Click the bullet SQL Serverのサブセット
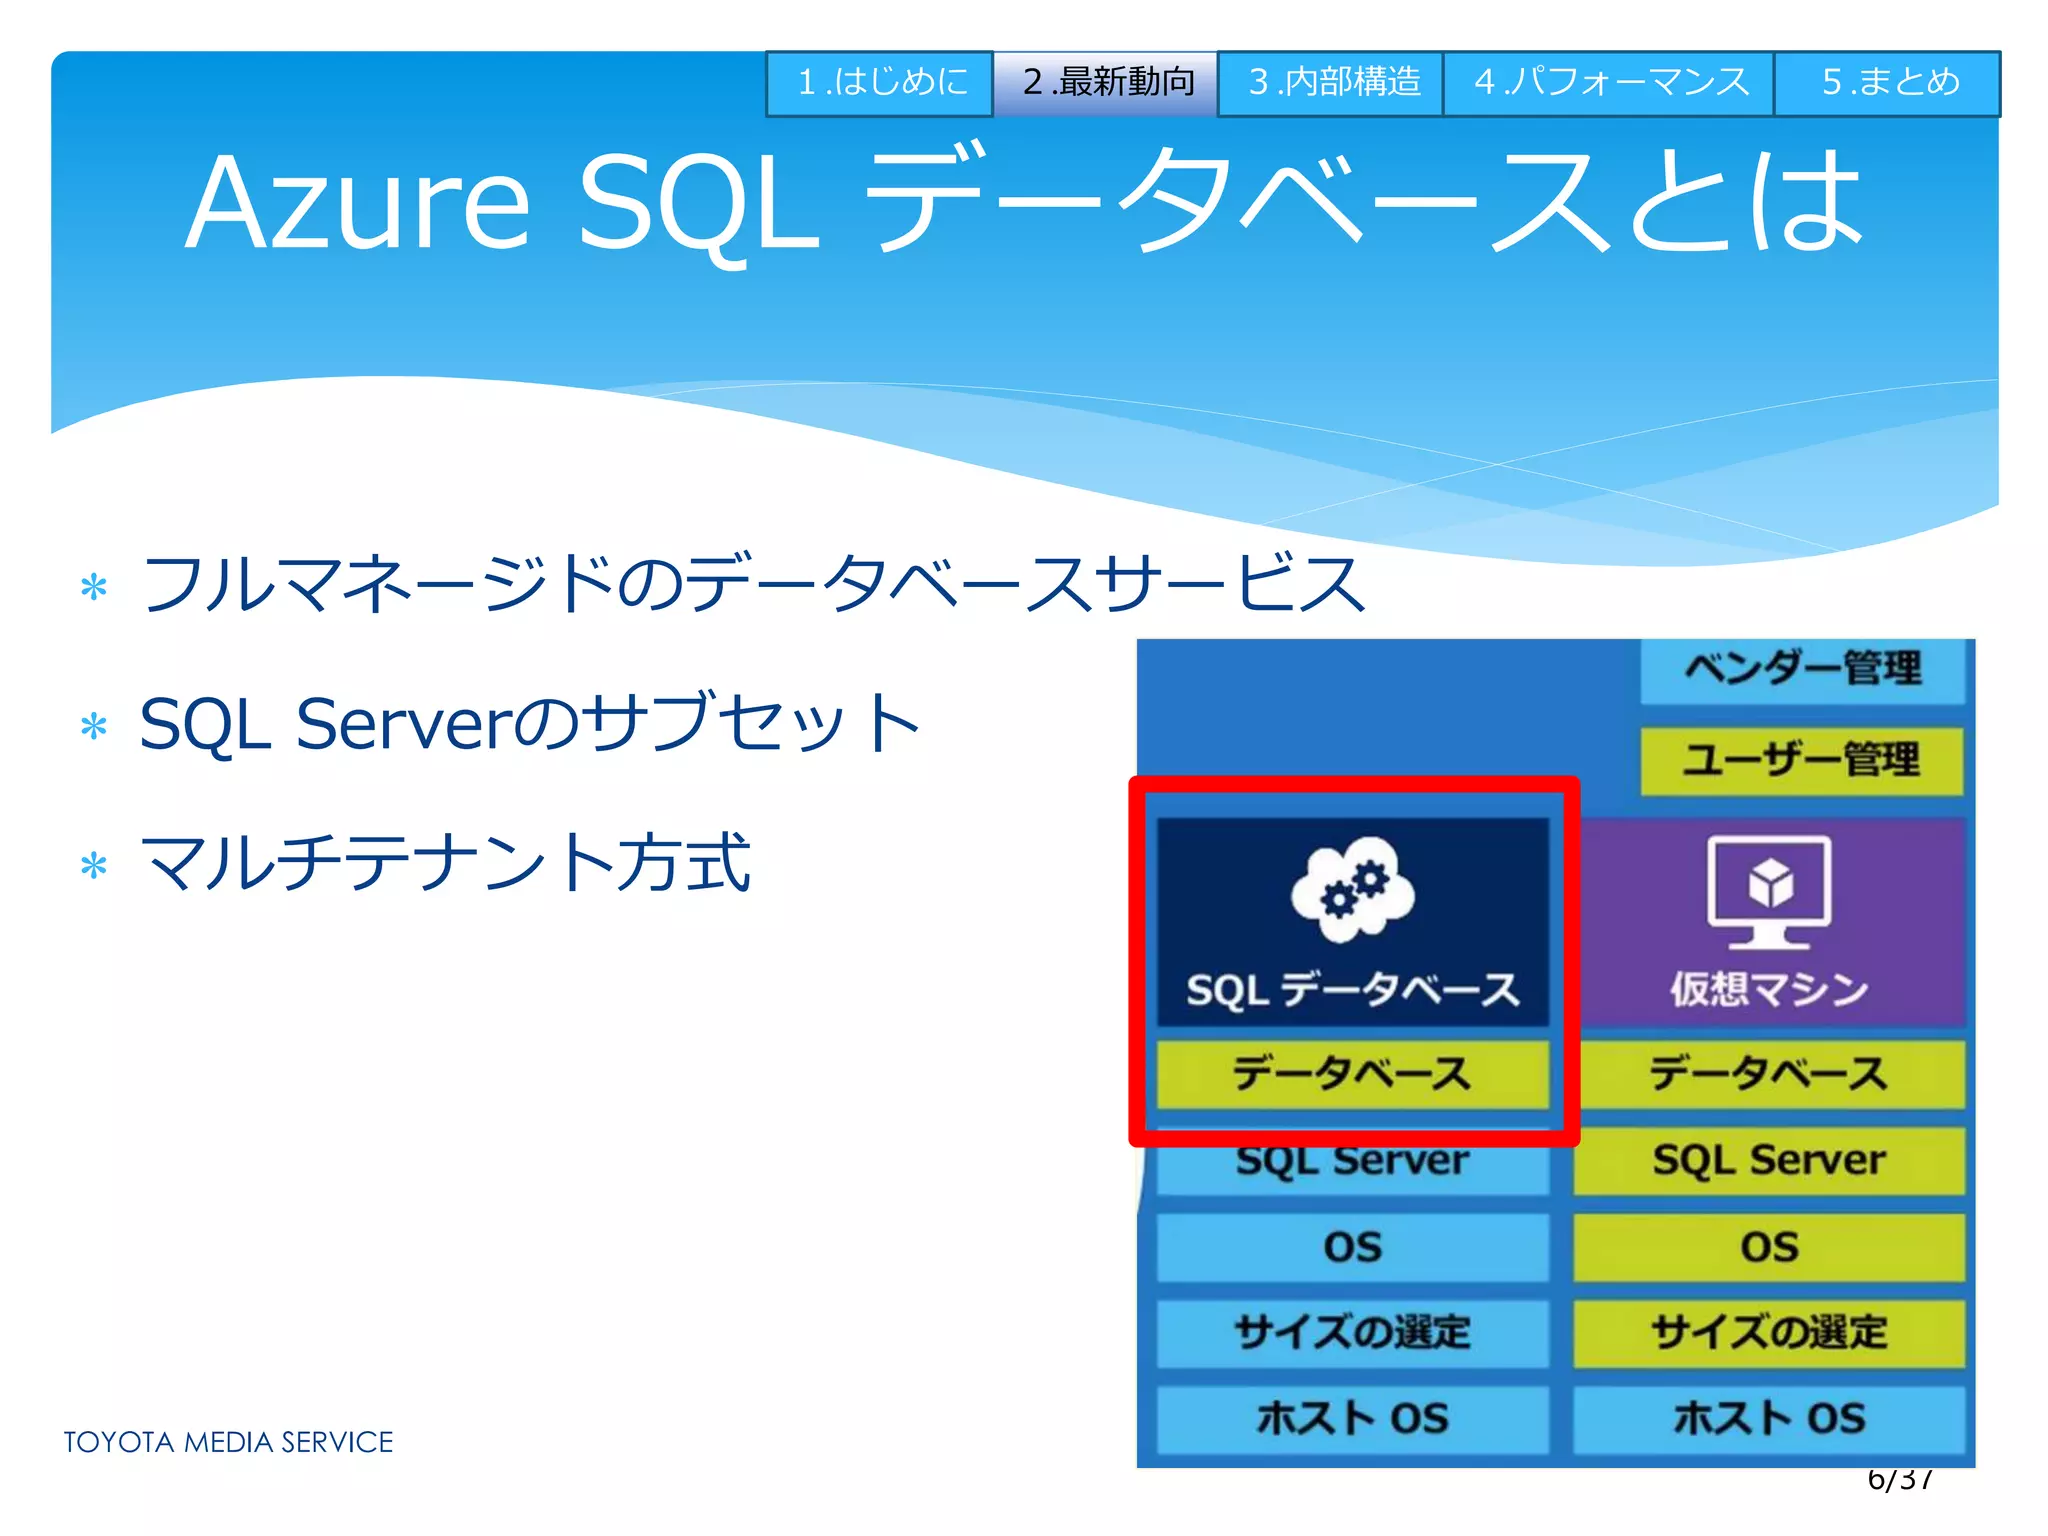Viewport: 2048px width, 1536px height. 531,723
